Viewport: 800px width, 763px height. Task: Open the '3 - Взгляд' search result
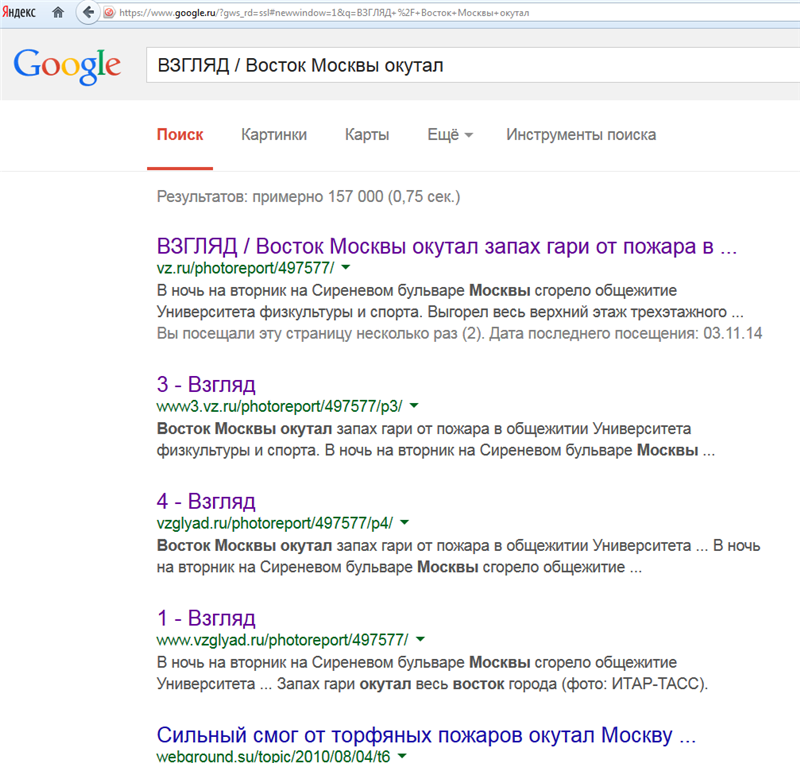[206, 384]
